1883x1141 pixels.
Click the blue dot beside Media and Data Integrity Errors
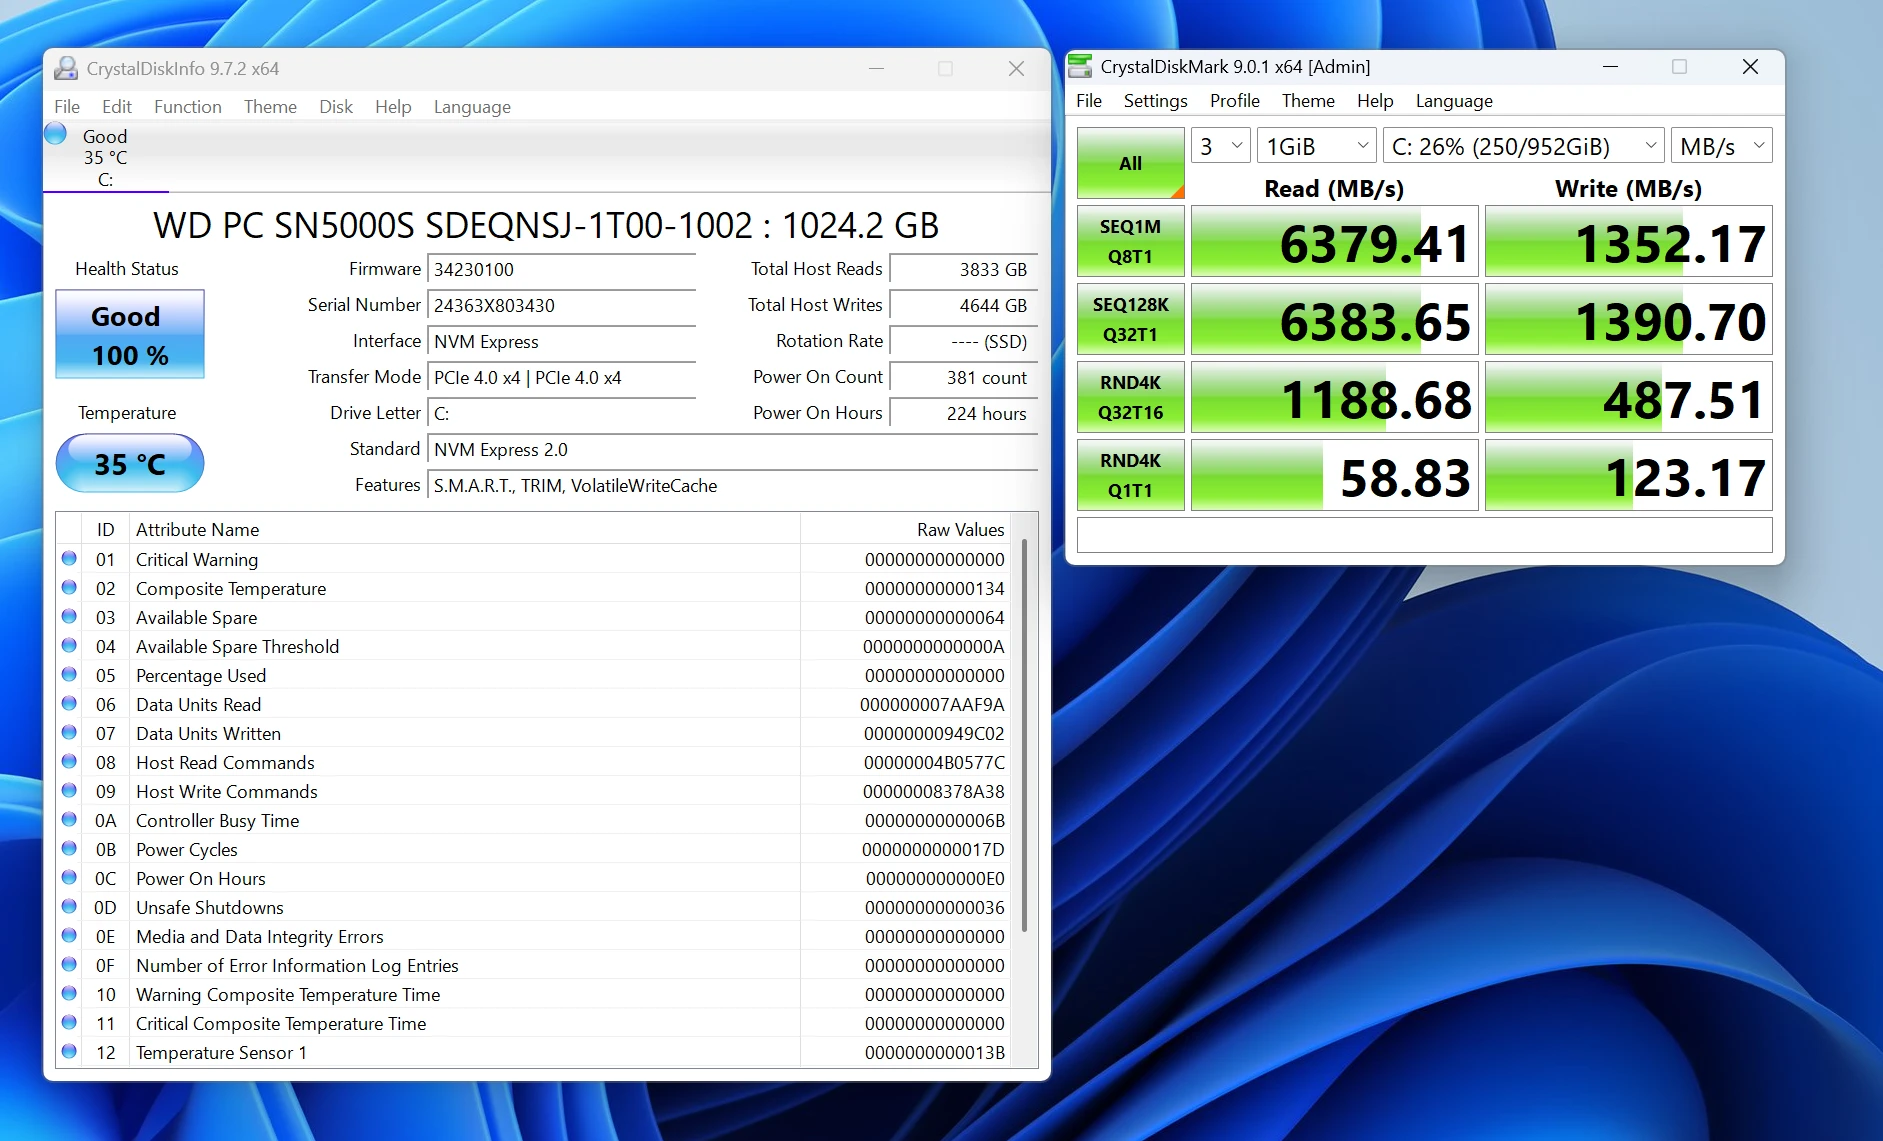69,936
